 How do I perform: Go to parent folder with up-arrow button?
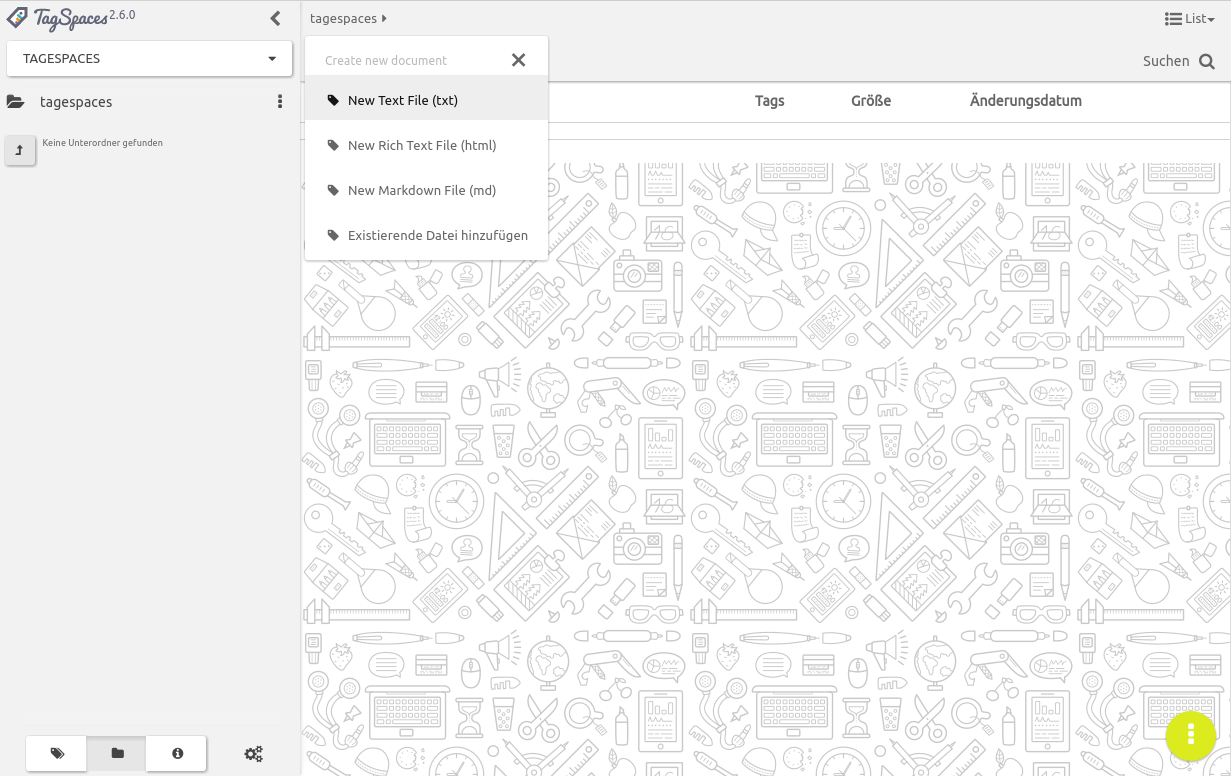click(x=20, y=151)
